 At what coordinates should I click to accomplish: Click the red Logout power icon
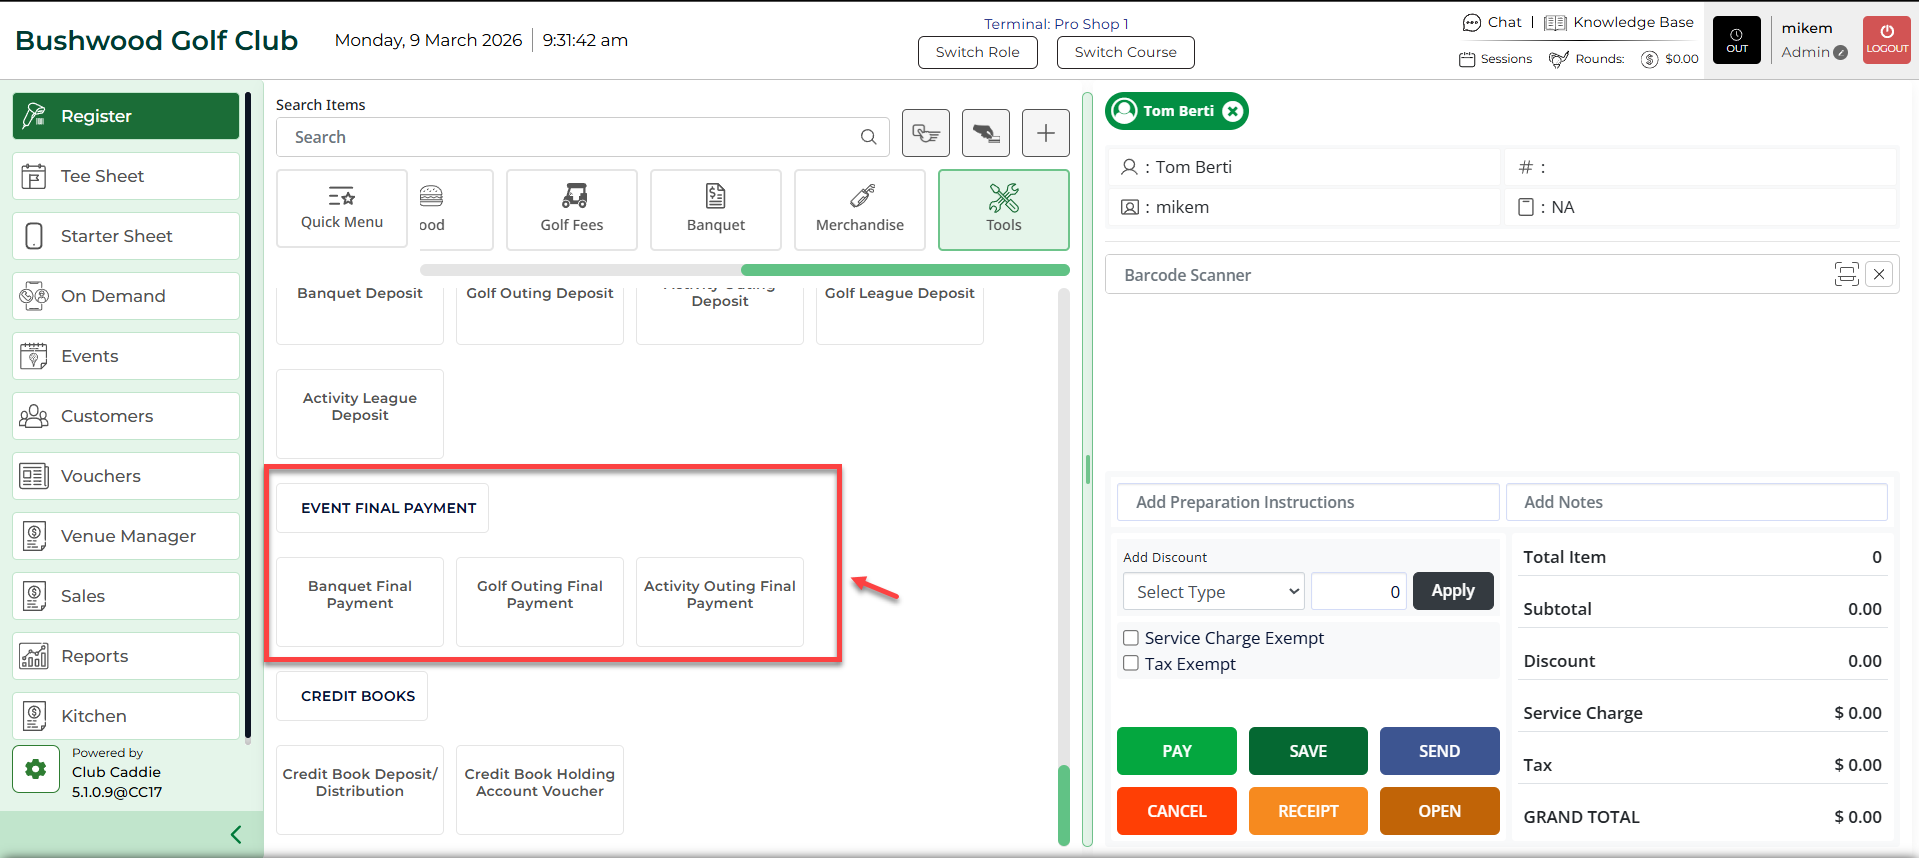click(x=1886, y=40)
